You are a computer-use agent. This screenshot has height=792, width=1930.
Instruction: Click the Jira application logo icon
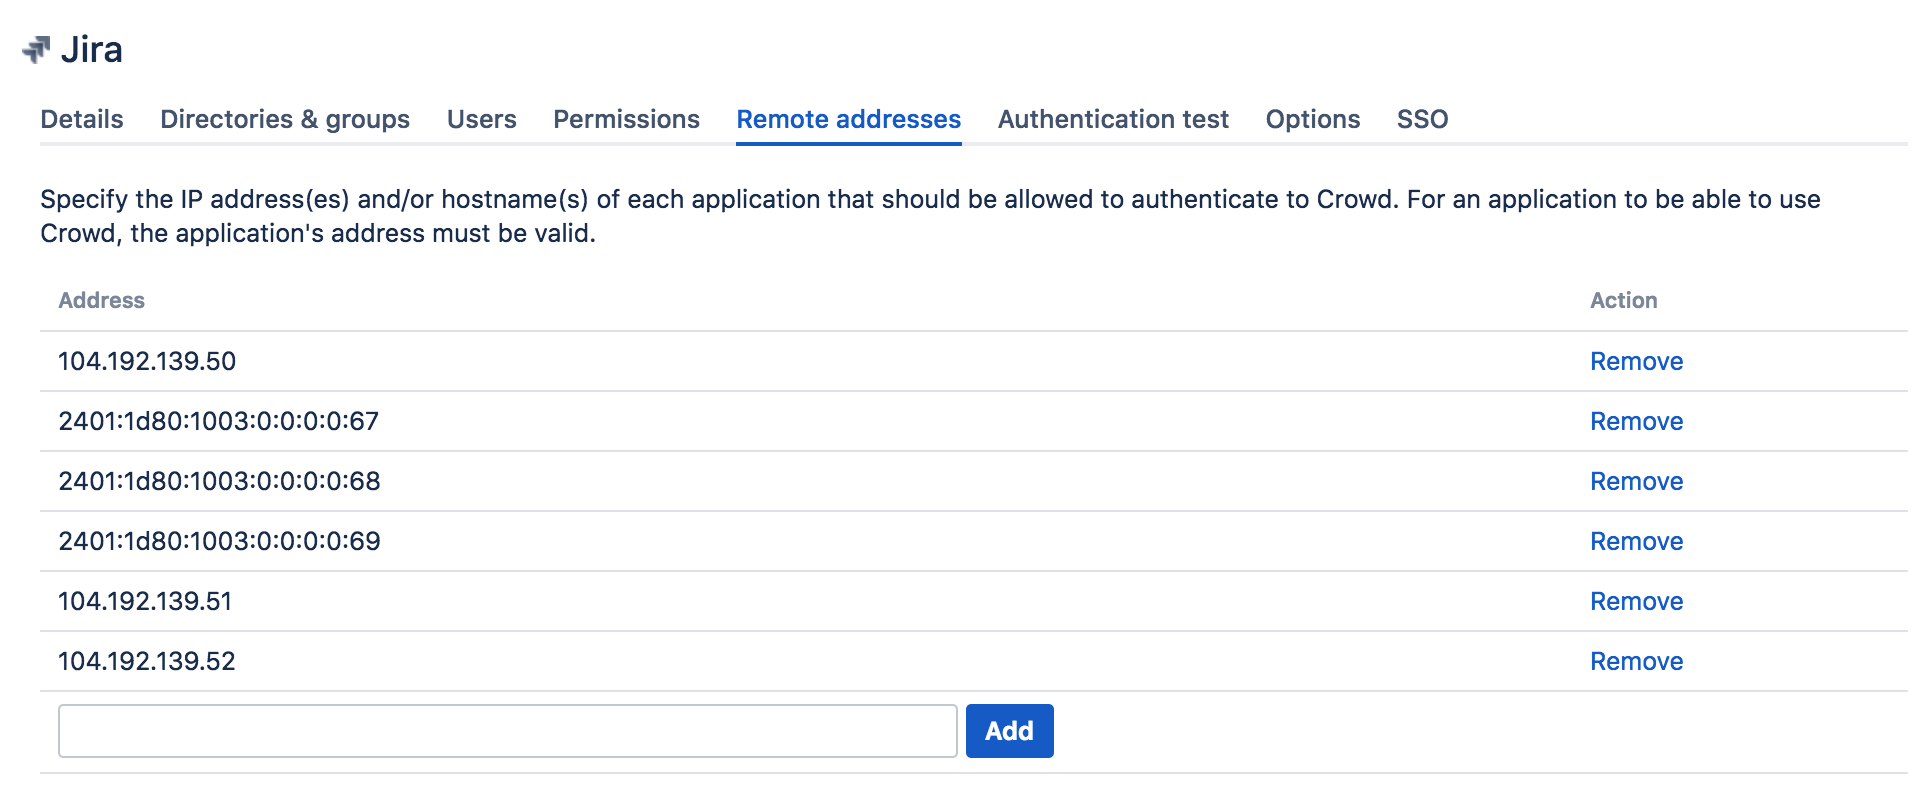pos(37,50)
